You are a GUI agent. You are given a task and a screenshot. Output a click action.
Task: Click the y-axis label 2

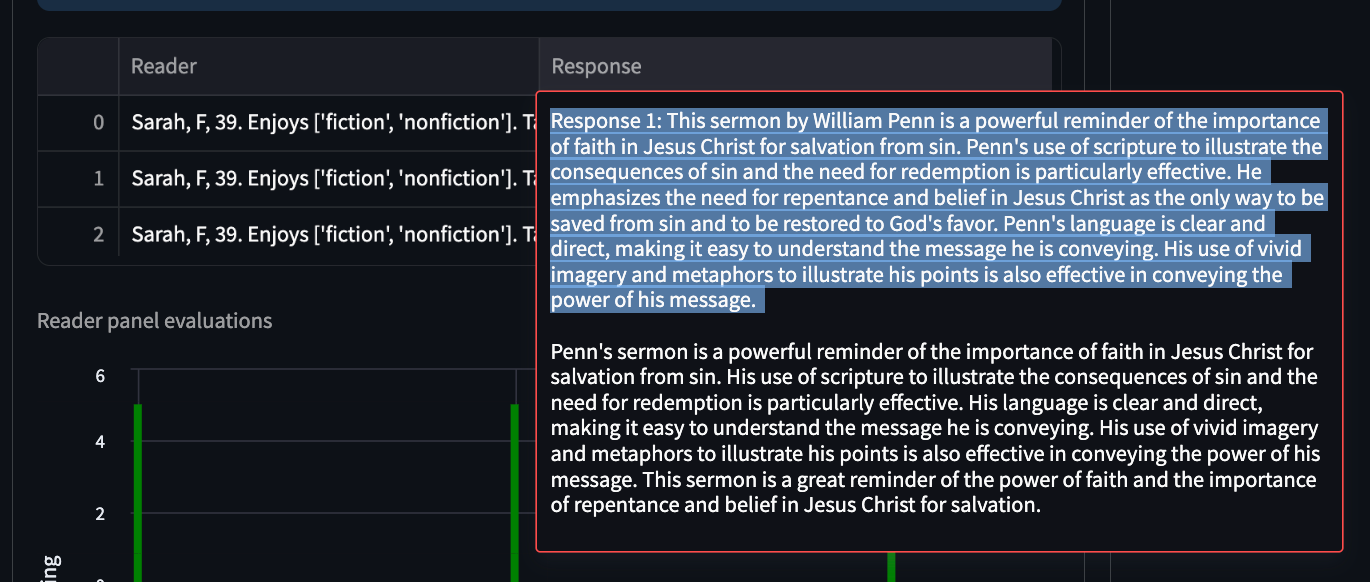pos(100,513)
